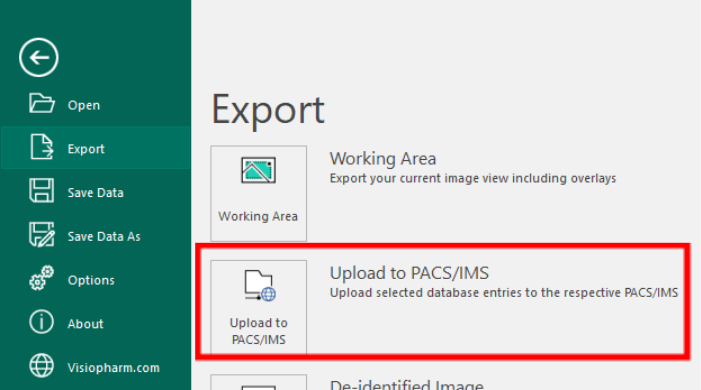Select Export in the sidebar

click(x=96, y=148)
